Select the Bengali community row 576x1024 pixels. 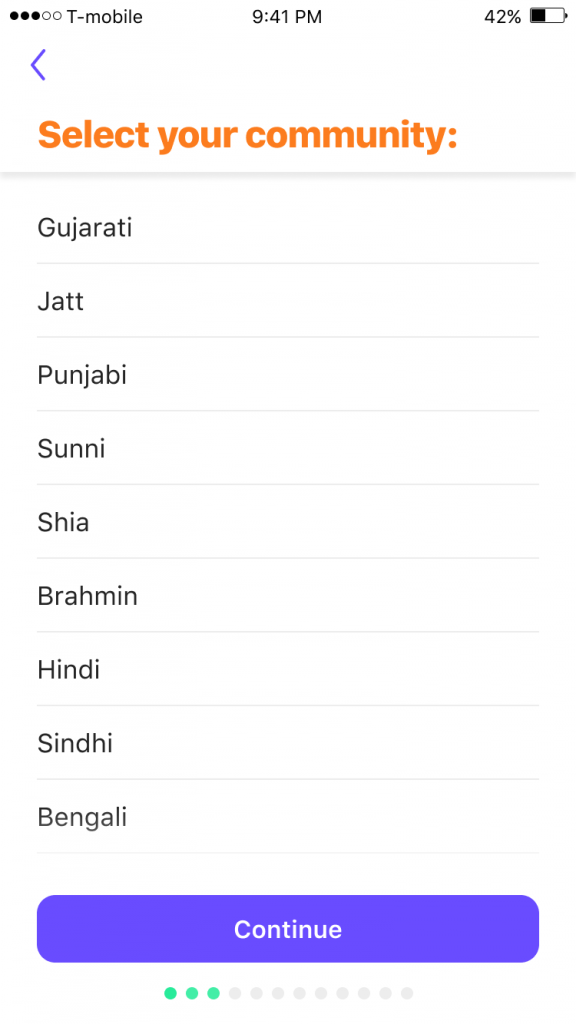(x=288, y=817)
